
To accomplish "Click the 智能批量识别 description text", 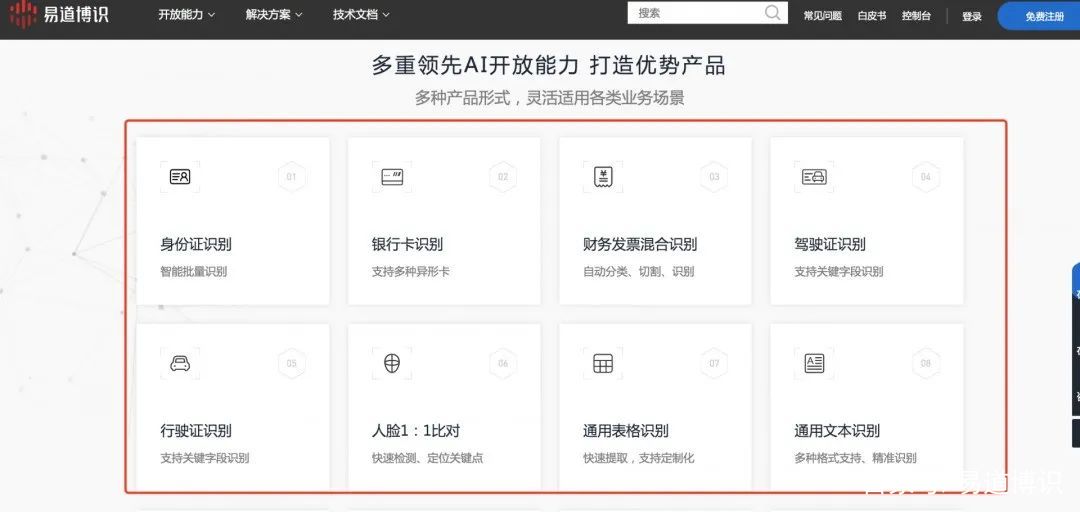I will tap(194, 272).
